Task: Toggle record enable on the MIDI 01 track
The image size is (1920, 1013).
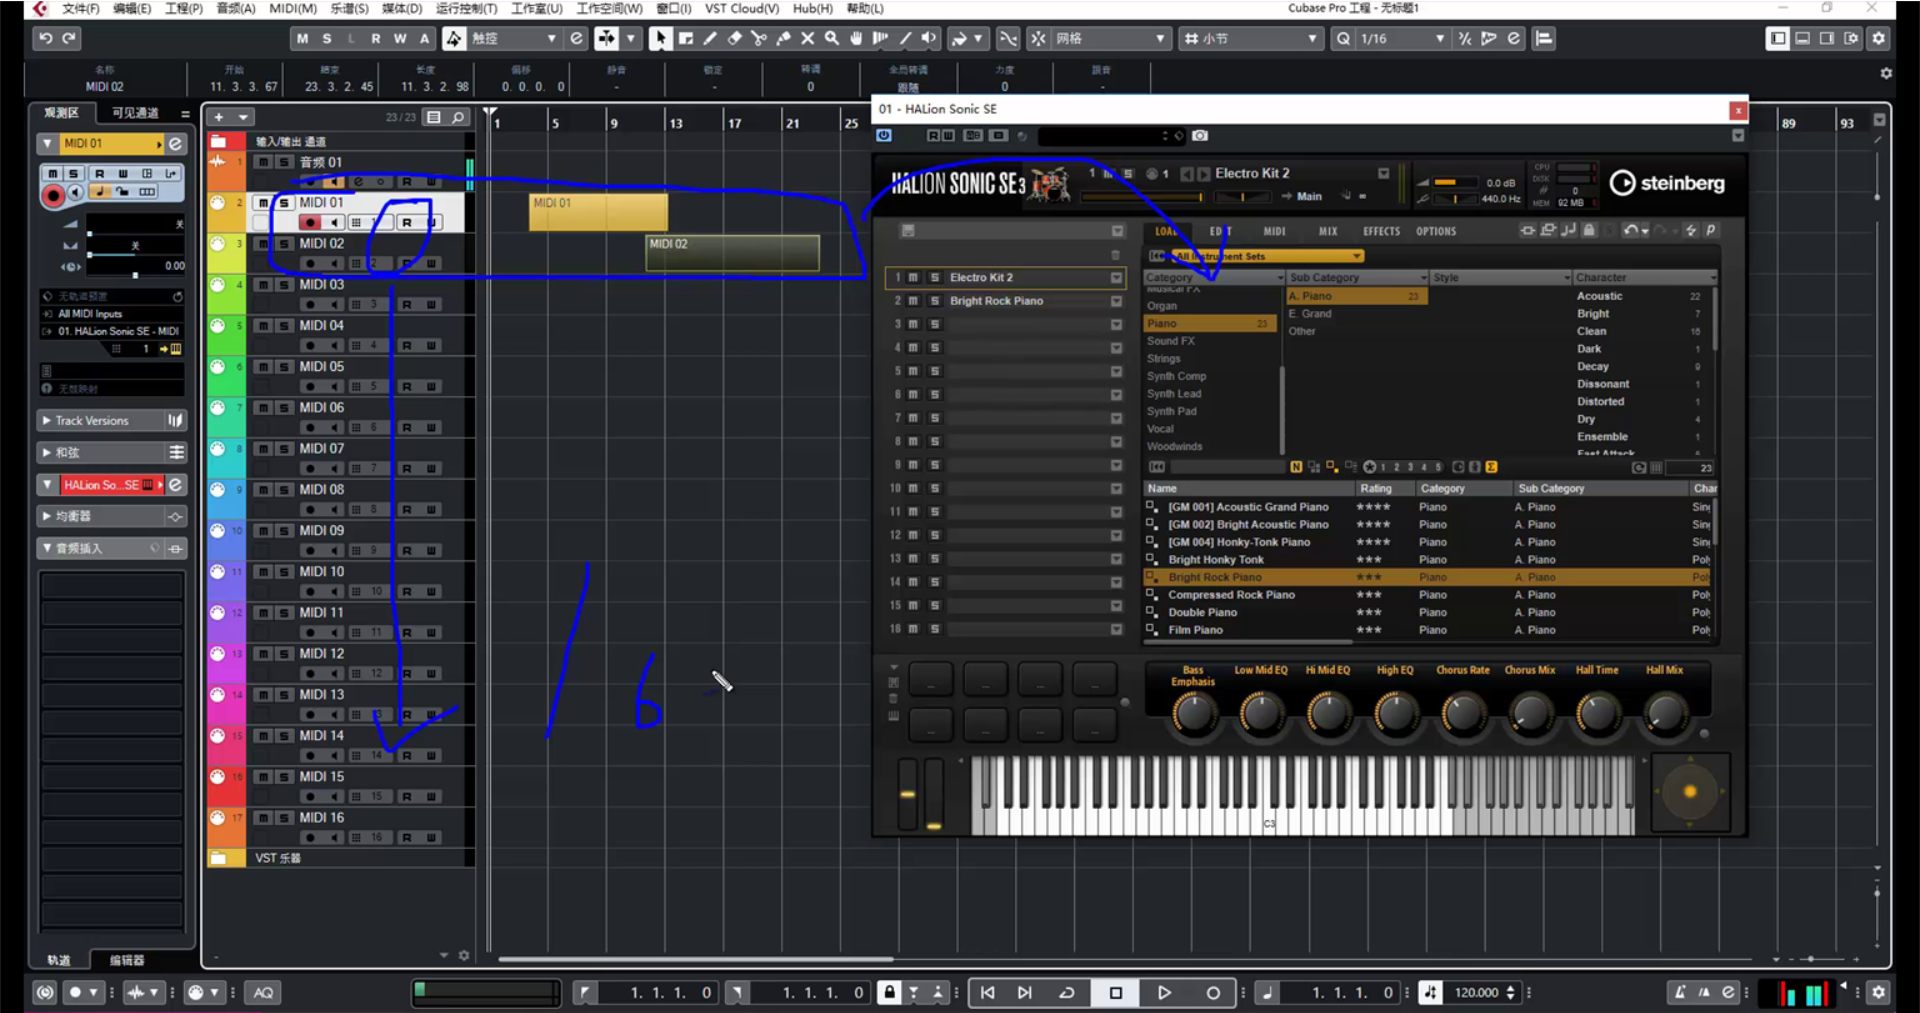Action: [311, 222]
